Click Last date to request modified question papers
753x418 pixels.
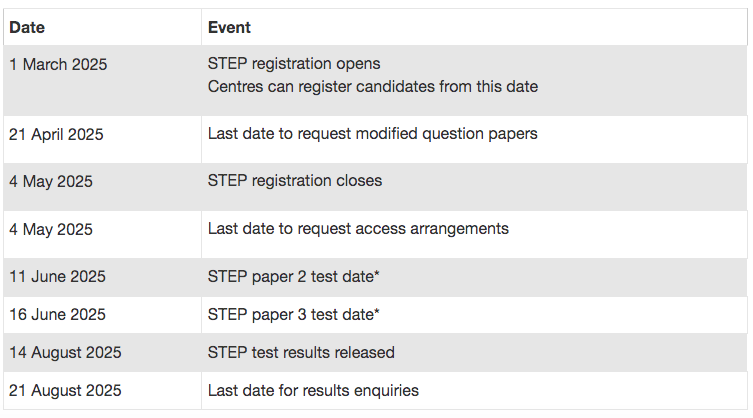click(373, 134)
